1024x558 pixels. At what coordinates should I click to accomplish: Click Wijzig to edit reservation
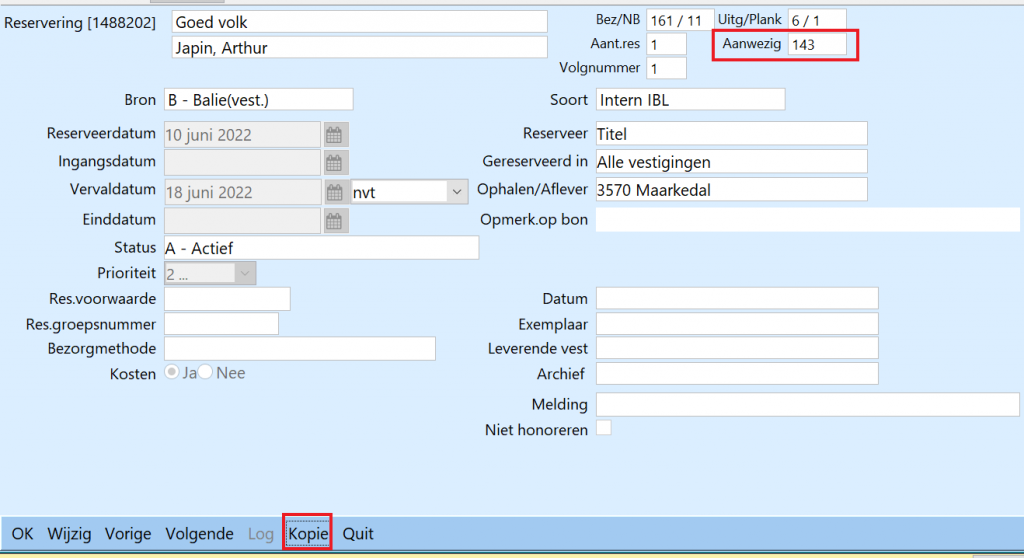tap(69, 534)
